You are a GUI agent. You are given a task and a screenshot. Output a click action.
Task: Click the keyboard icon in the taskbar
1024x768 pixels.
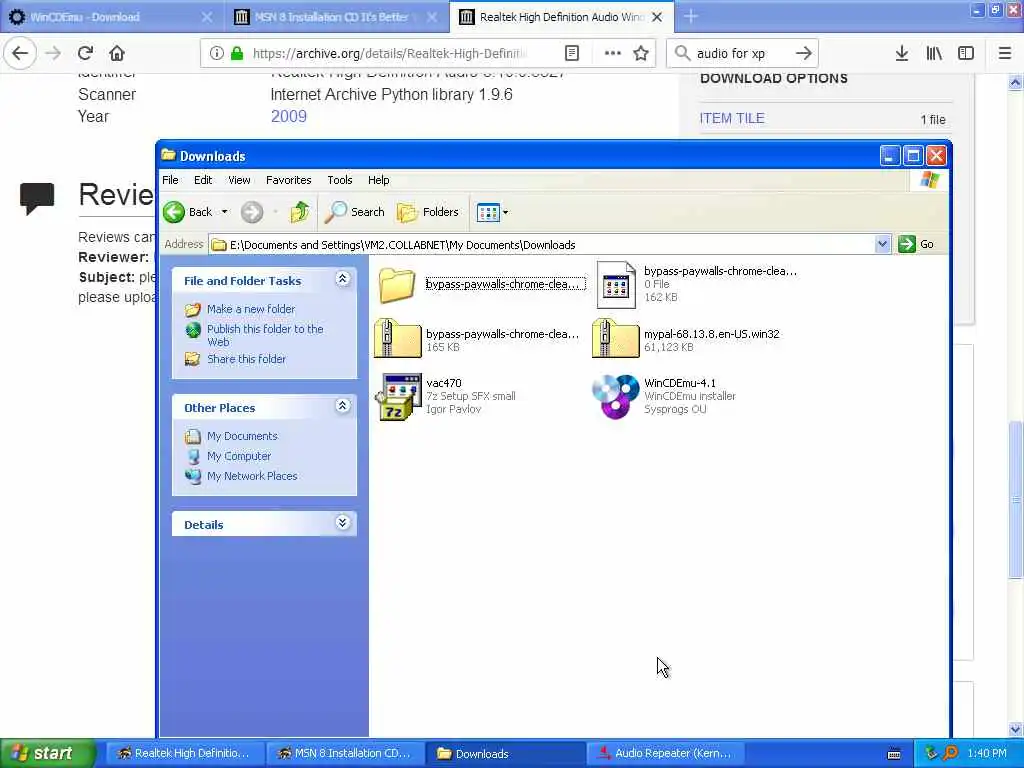click(894, 754)
